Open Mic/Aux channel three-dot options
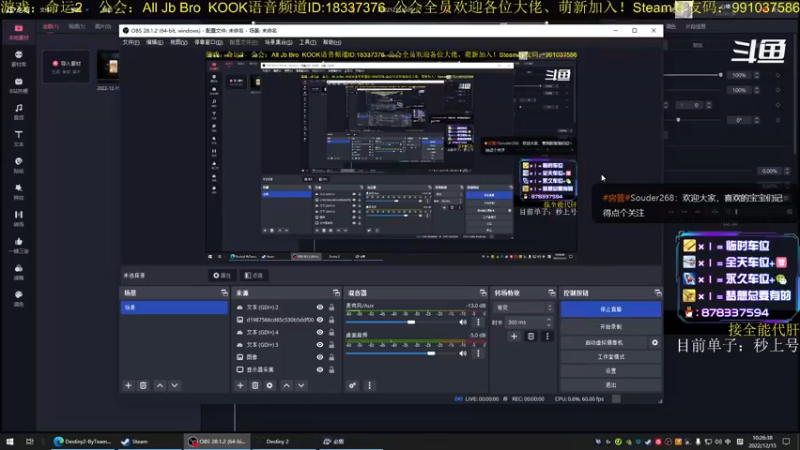 478,322
